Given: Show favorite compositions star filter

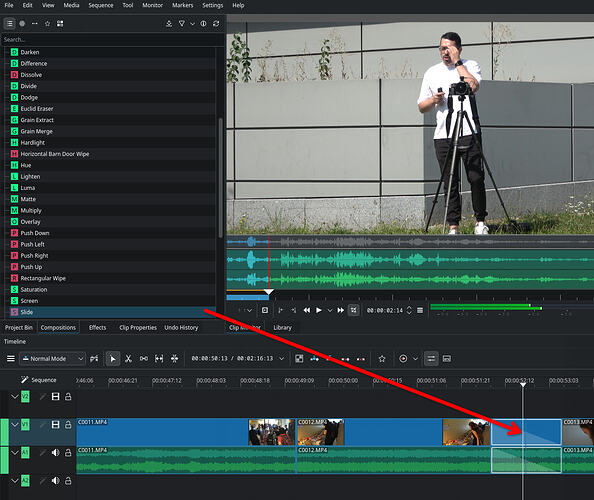Looking at the screenshot, I should point(47,23).
